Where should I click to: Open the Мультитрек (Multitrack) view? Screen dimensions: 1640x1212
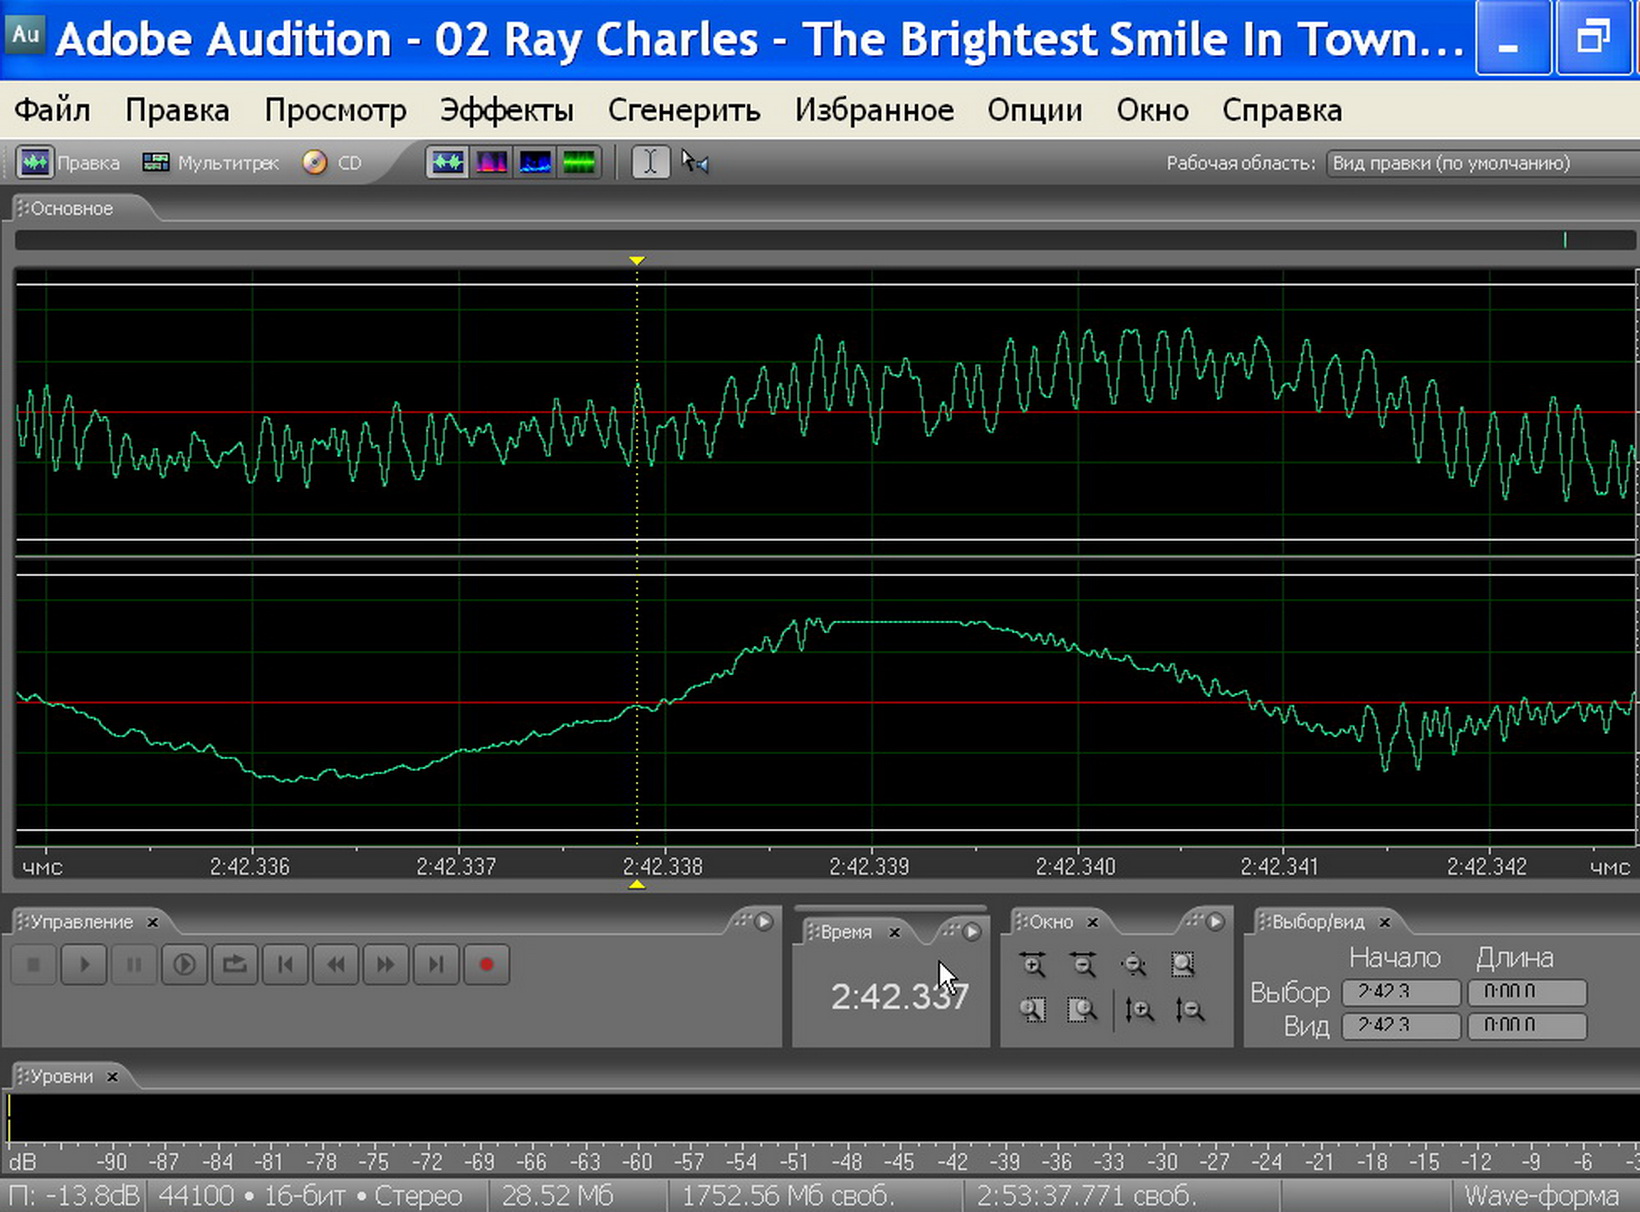coord(210,162)
